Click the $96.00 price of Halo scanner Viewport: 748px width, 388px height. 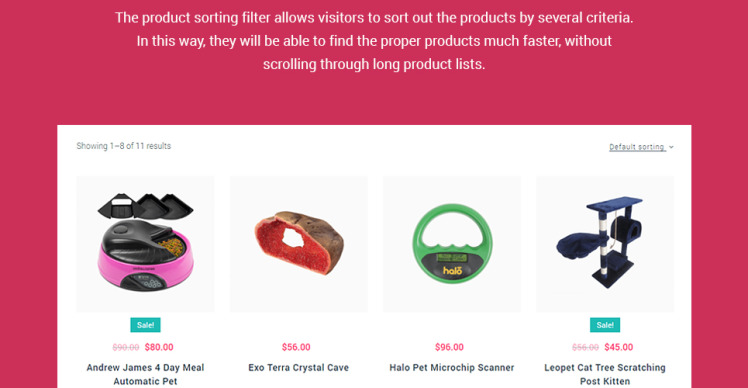coord(449,347)
